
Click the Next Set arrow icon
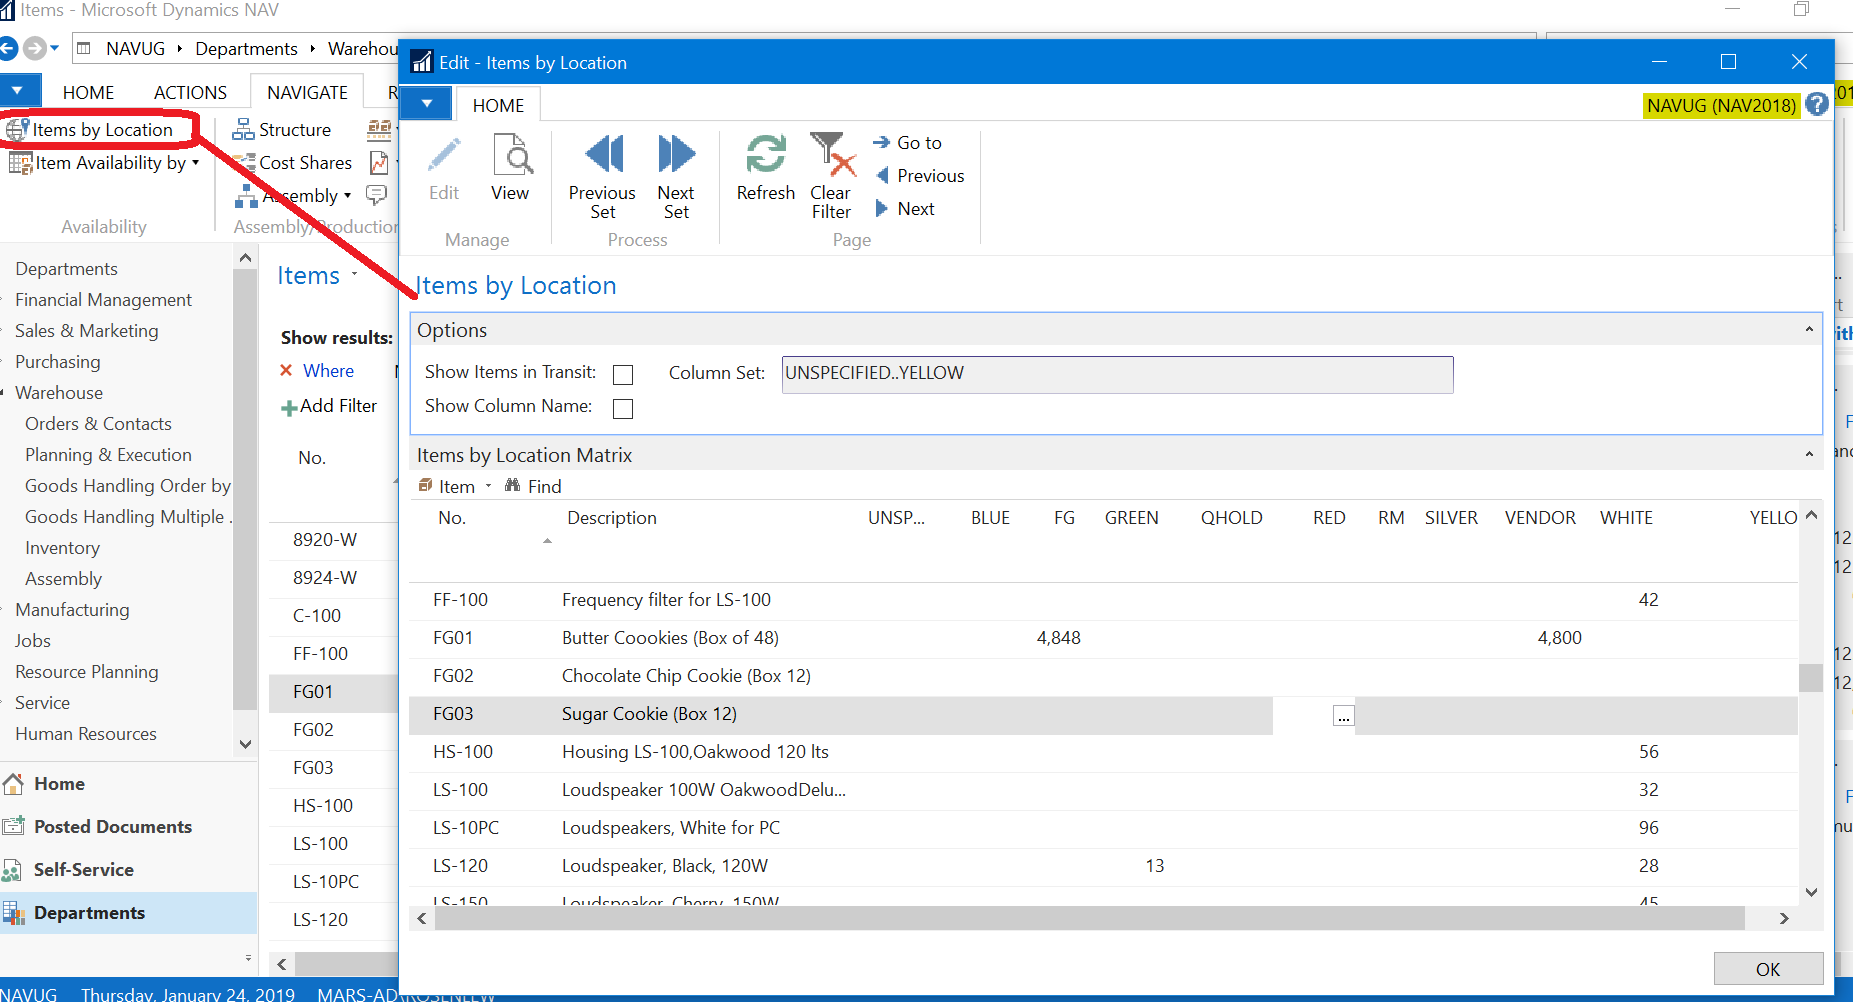676,155
